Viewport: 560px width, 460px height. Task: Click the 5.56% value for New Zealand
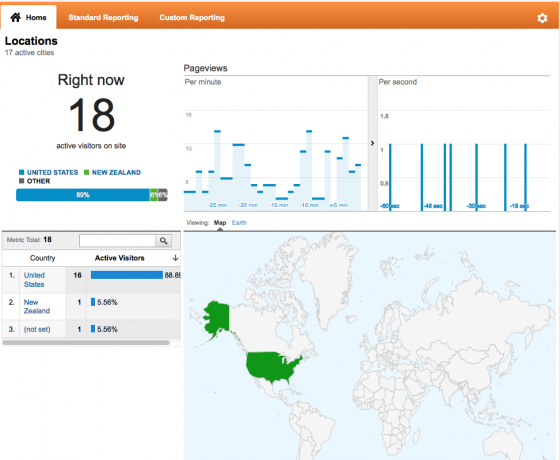coord(107,302)
